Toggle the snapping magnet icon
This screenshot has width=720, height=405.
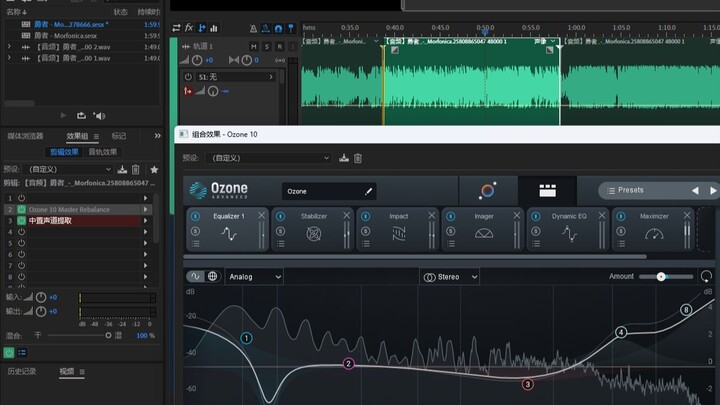click(278, 28)
